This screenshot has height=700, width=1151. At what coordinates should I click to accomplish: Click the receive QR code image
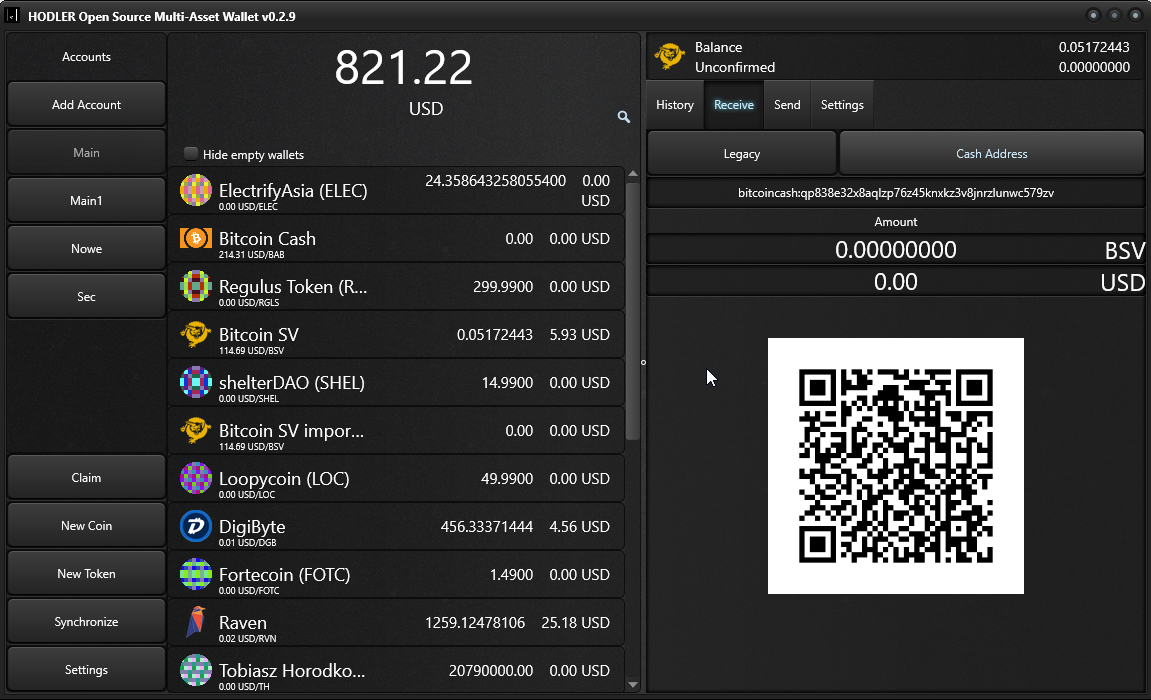point(896,466)
